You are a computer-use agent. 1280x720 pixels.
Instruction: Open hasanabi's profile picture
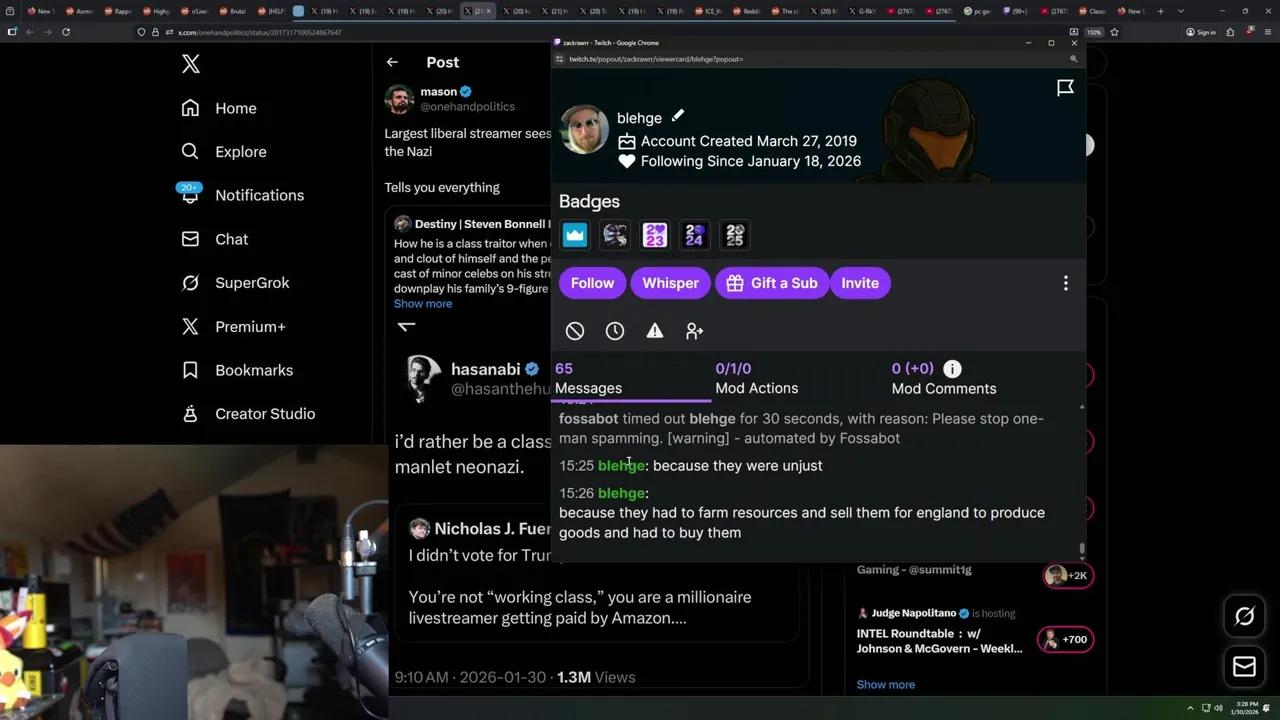(422, 378)
